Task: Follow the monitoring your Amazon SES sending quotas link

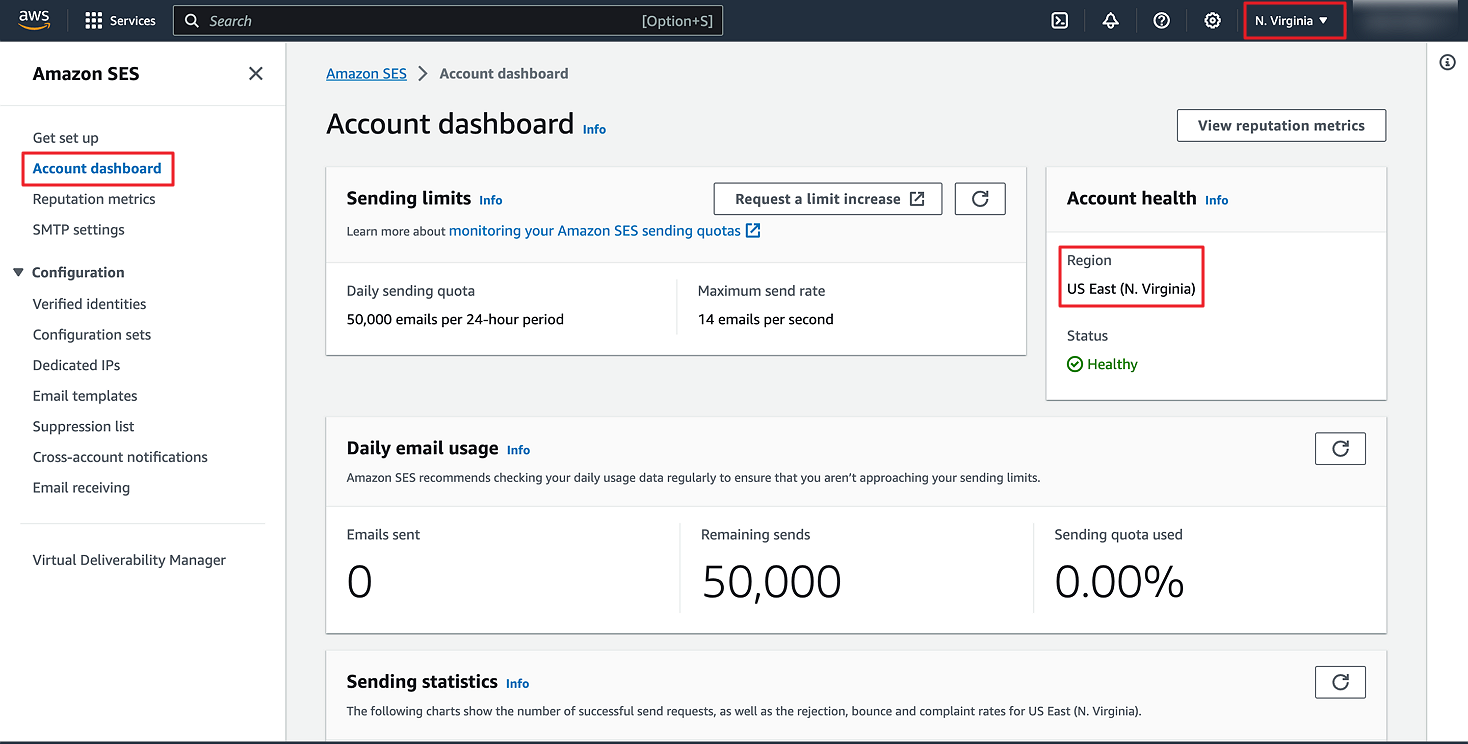Action: point(595,231)
